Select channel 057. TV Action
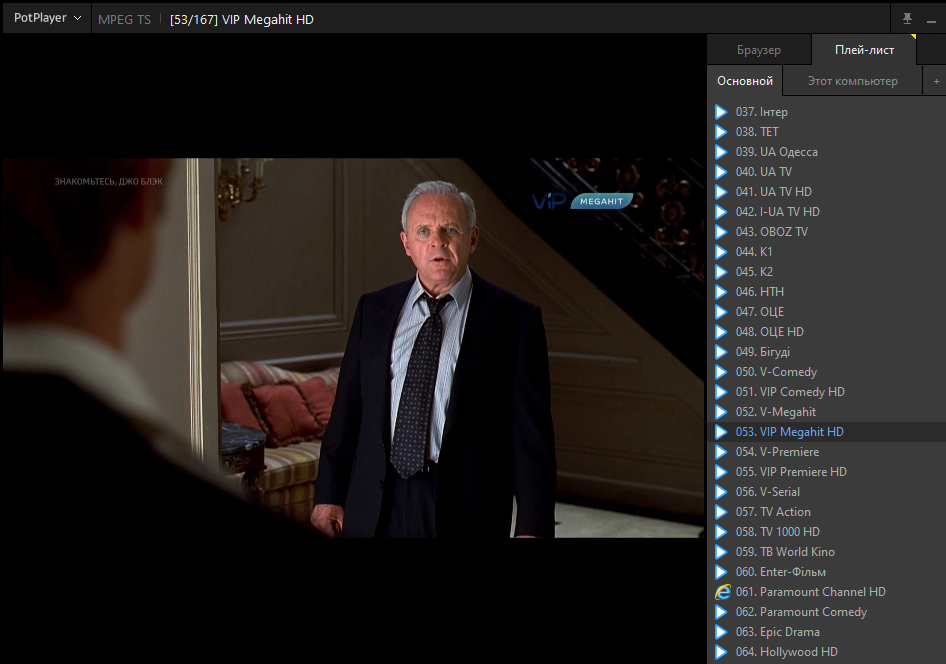Screen dimensions: 946x664 click(827, 511)
